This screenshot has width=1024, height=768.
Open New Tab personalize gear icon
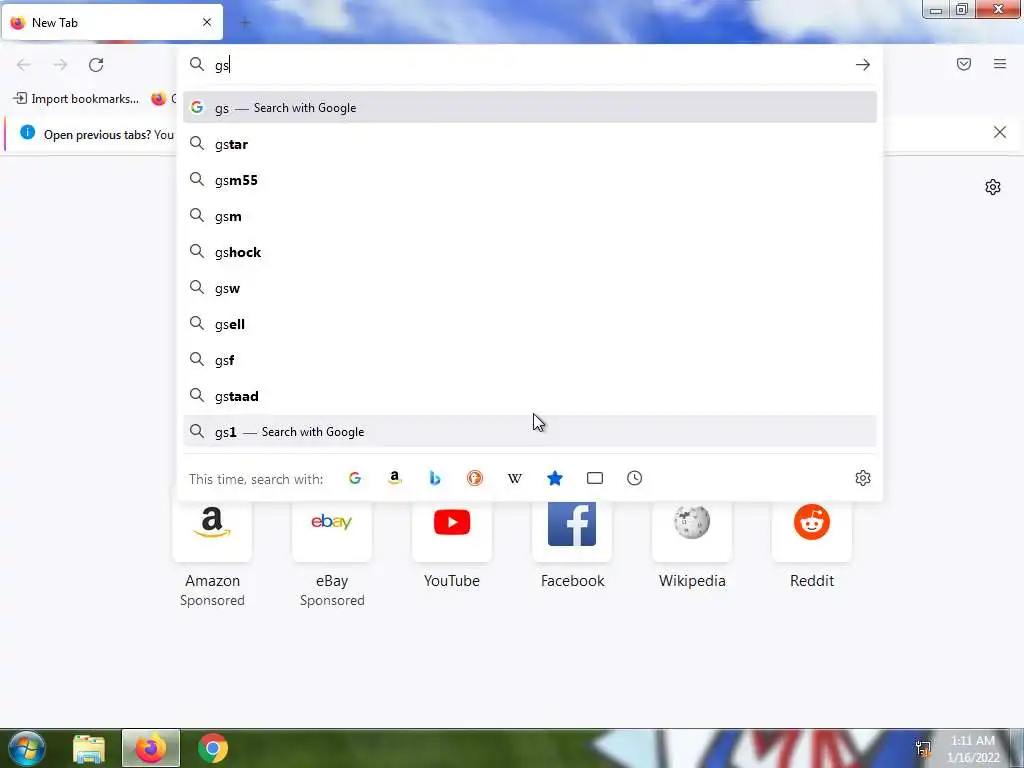tap(993, 187)
